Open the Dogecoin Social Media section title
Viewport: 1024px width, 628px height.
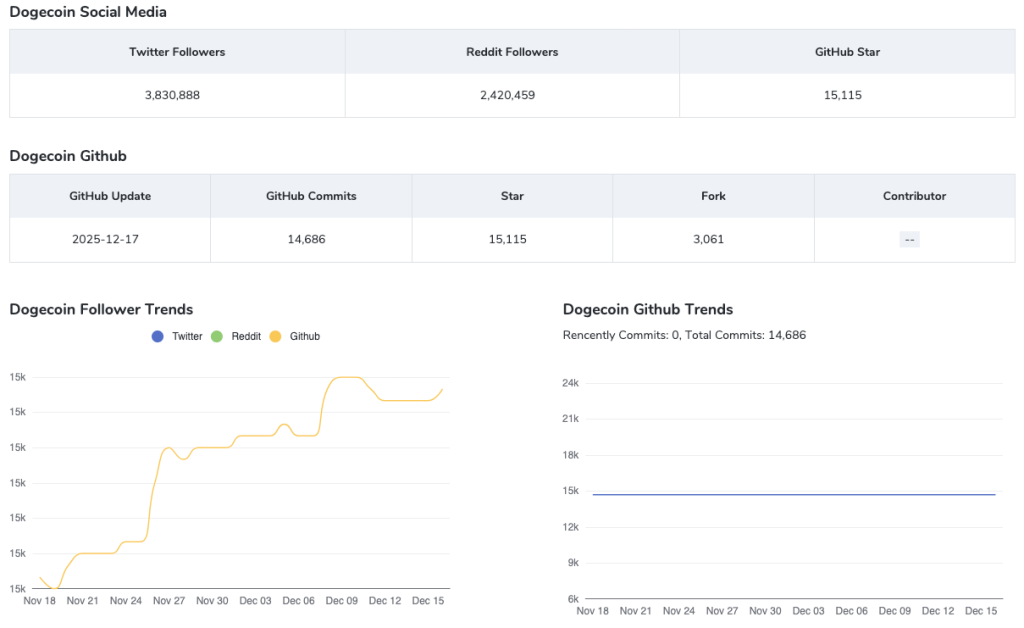coord(87,12)
